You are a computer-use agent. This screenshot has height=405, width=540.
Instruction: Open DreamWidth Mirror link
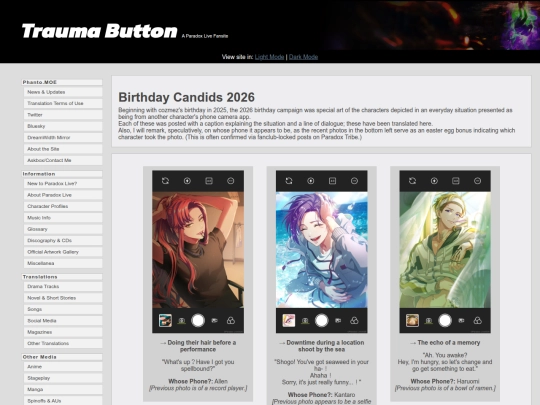click(63, 137)
